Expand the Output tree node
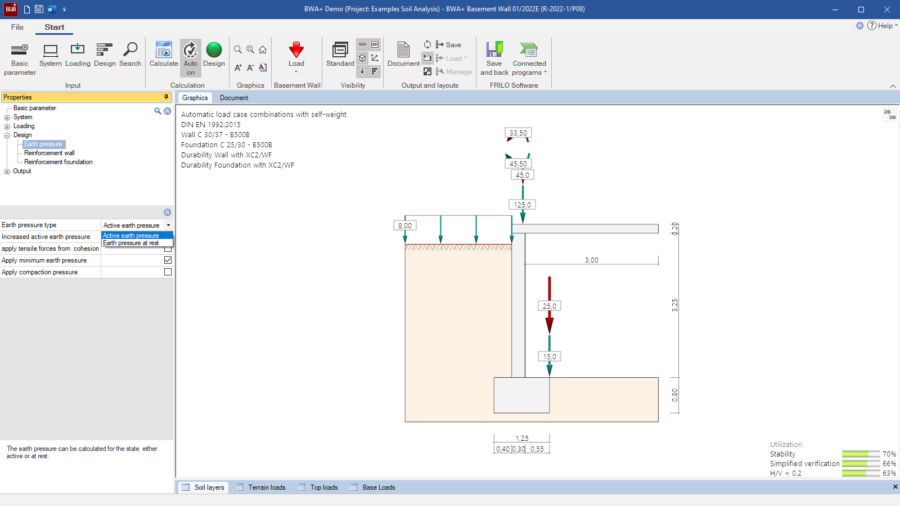 coord(7,172)
